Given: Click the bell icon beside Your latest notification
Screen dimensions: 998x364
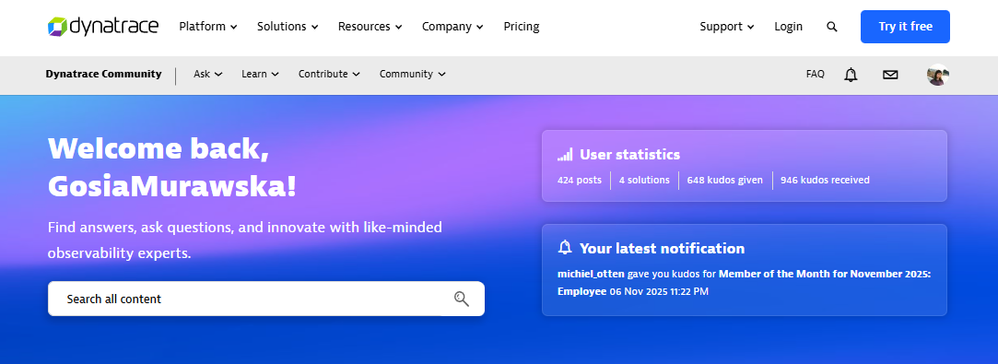Looking at the screenshot, I should tap(565, 248).
